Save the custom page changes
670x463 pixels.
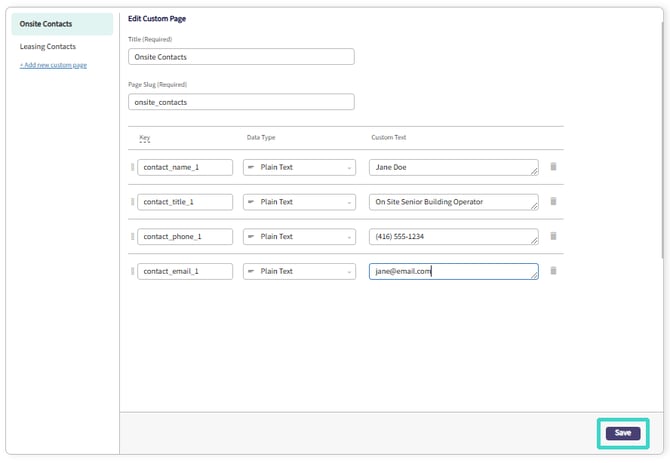coord(622,433)
